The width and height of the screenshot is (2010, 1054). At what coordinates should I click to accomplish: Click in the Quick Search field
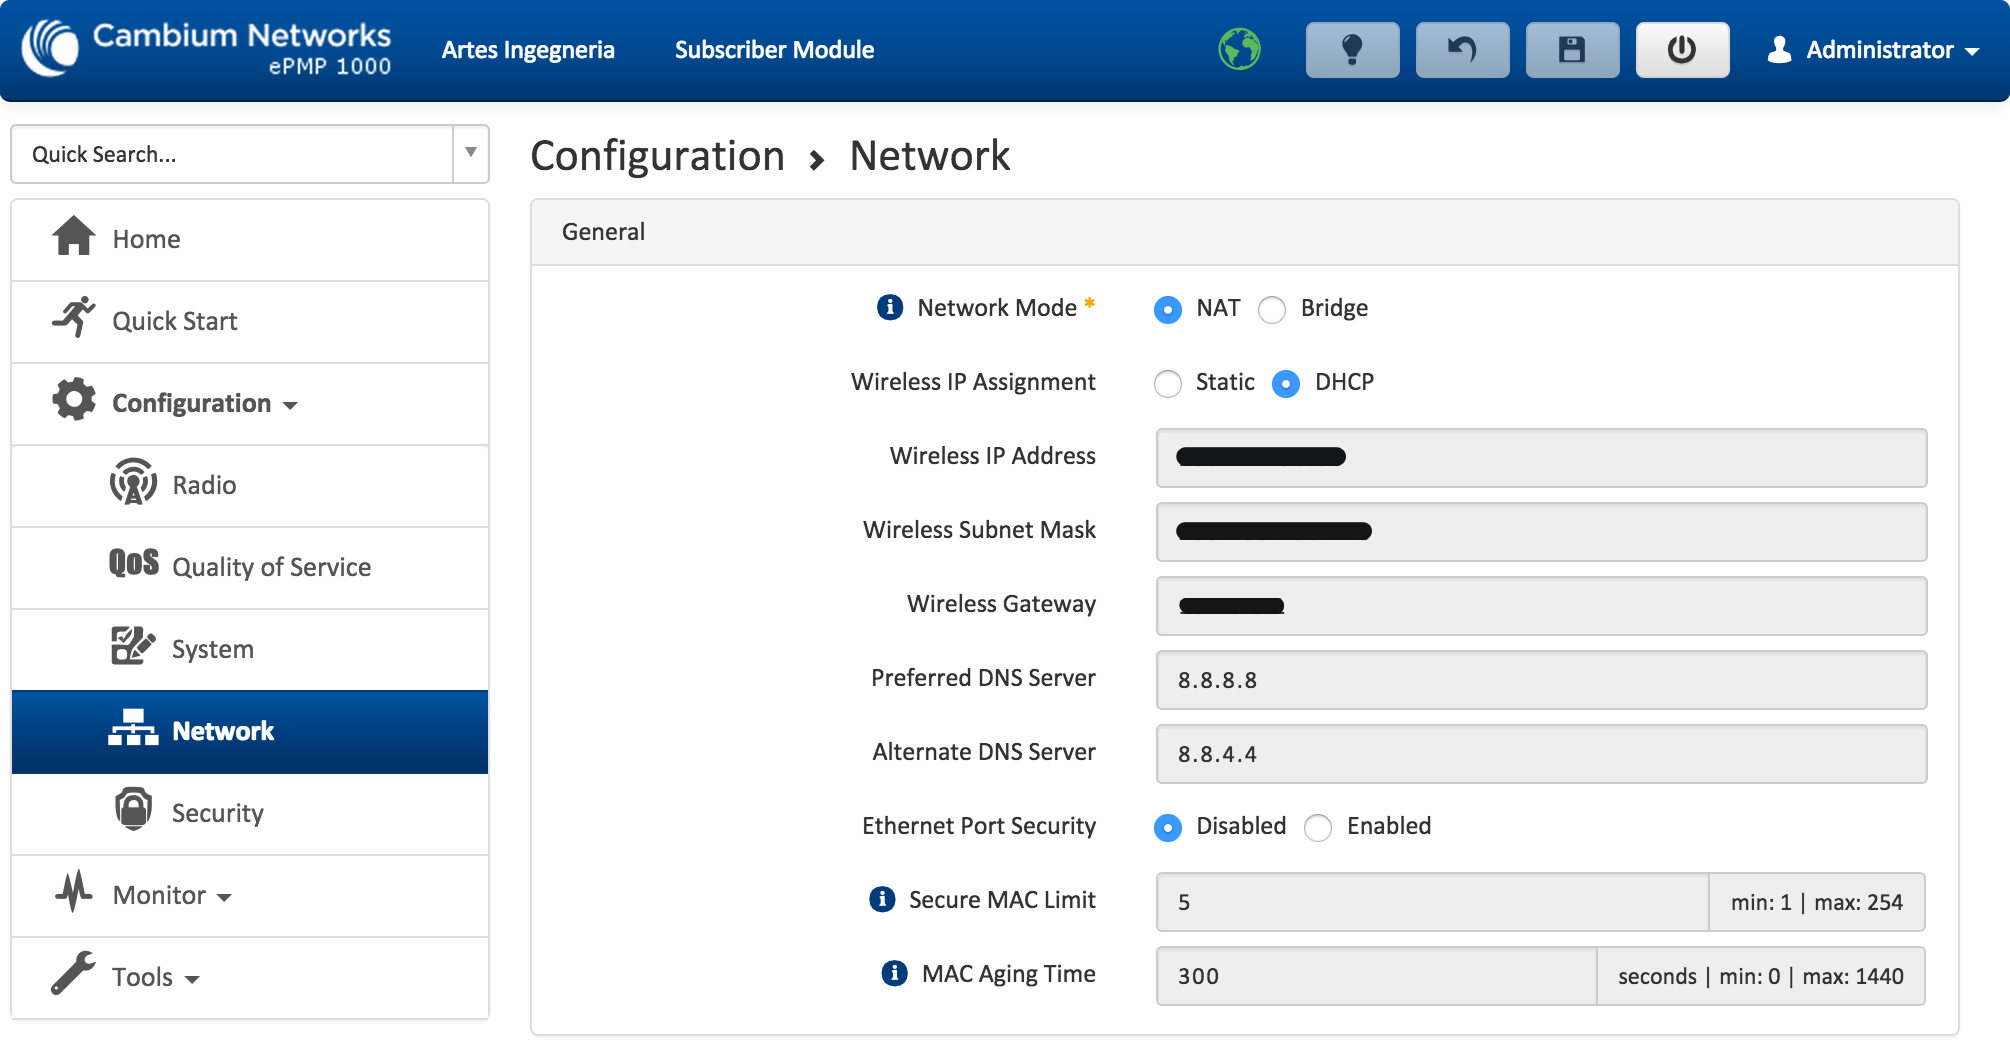(232, 154)
